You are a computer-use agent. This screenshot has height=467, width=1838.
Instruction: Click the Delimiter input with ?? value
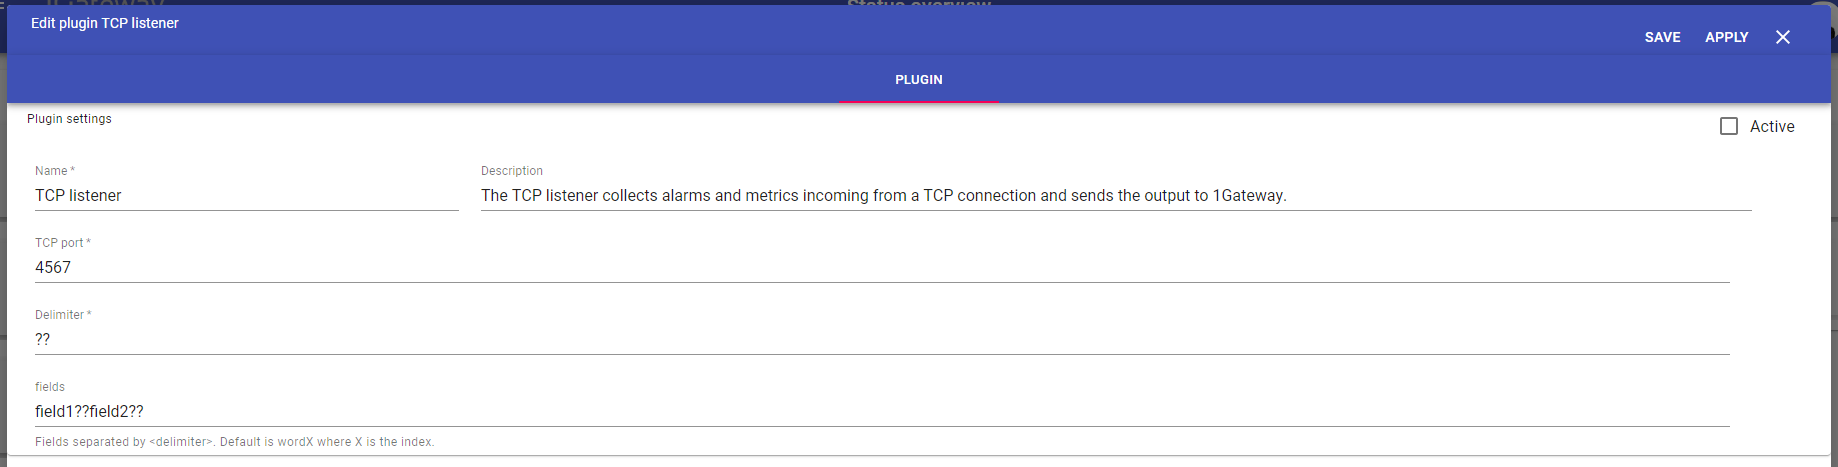[x=880, y=340]
